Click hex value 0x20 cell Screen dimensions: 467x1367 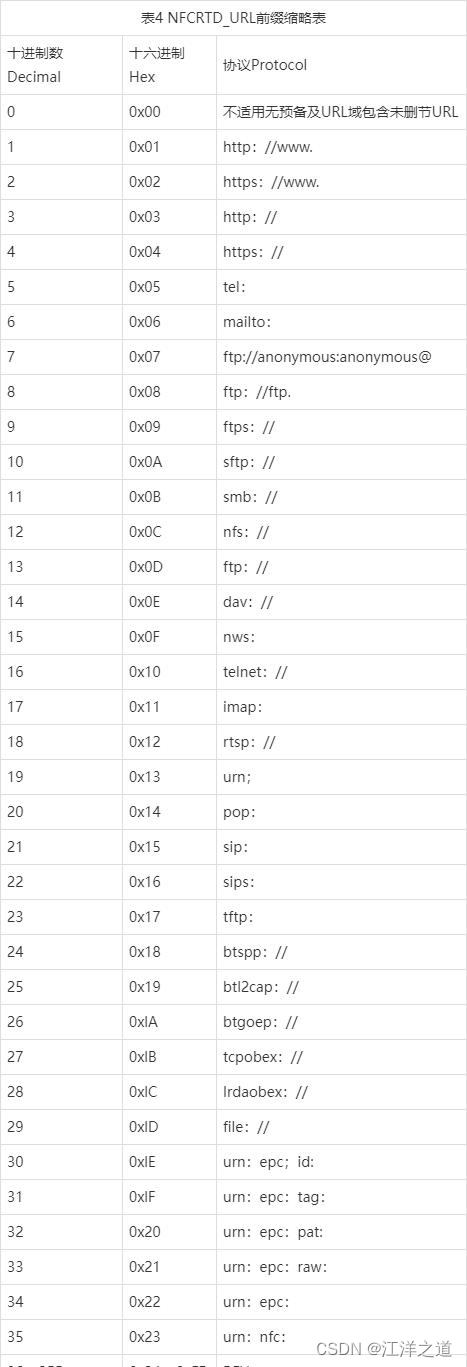(169, 1232)
